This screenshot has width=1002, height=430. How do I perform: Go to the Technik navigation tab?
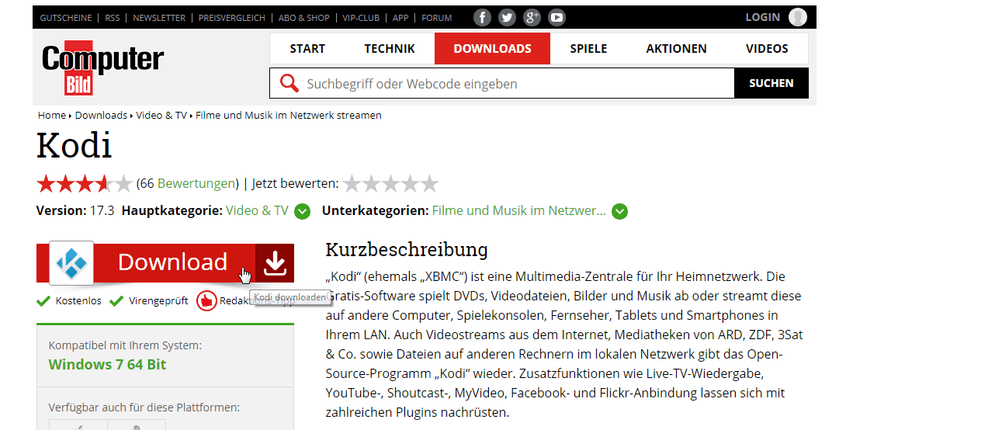click(389, 48)
